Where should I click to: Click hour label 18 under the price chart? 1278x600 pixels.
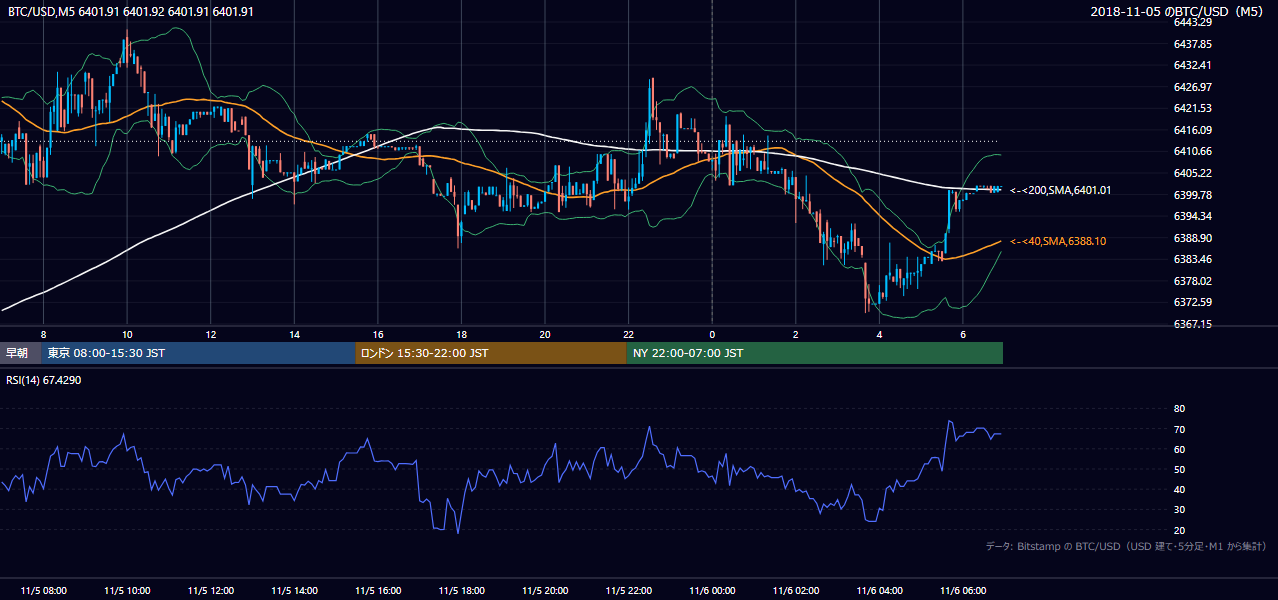pos(461,334)
